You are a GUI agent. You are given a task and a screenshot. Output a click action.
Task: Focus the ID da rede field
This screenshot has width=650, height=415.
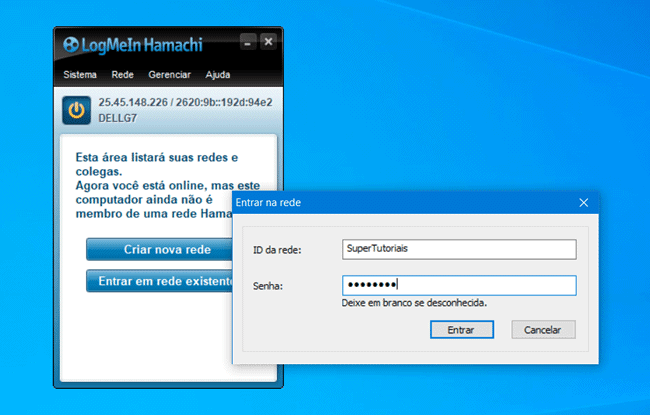[x=458, y=249]
